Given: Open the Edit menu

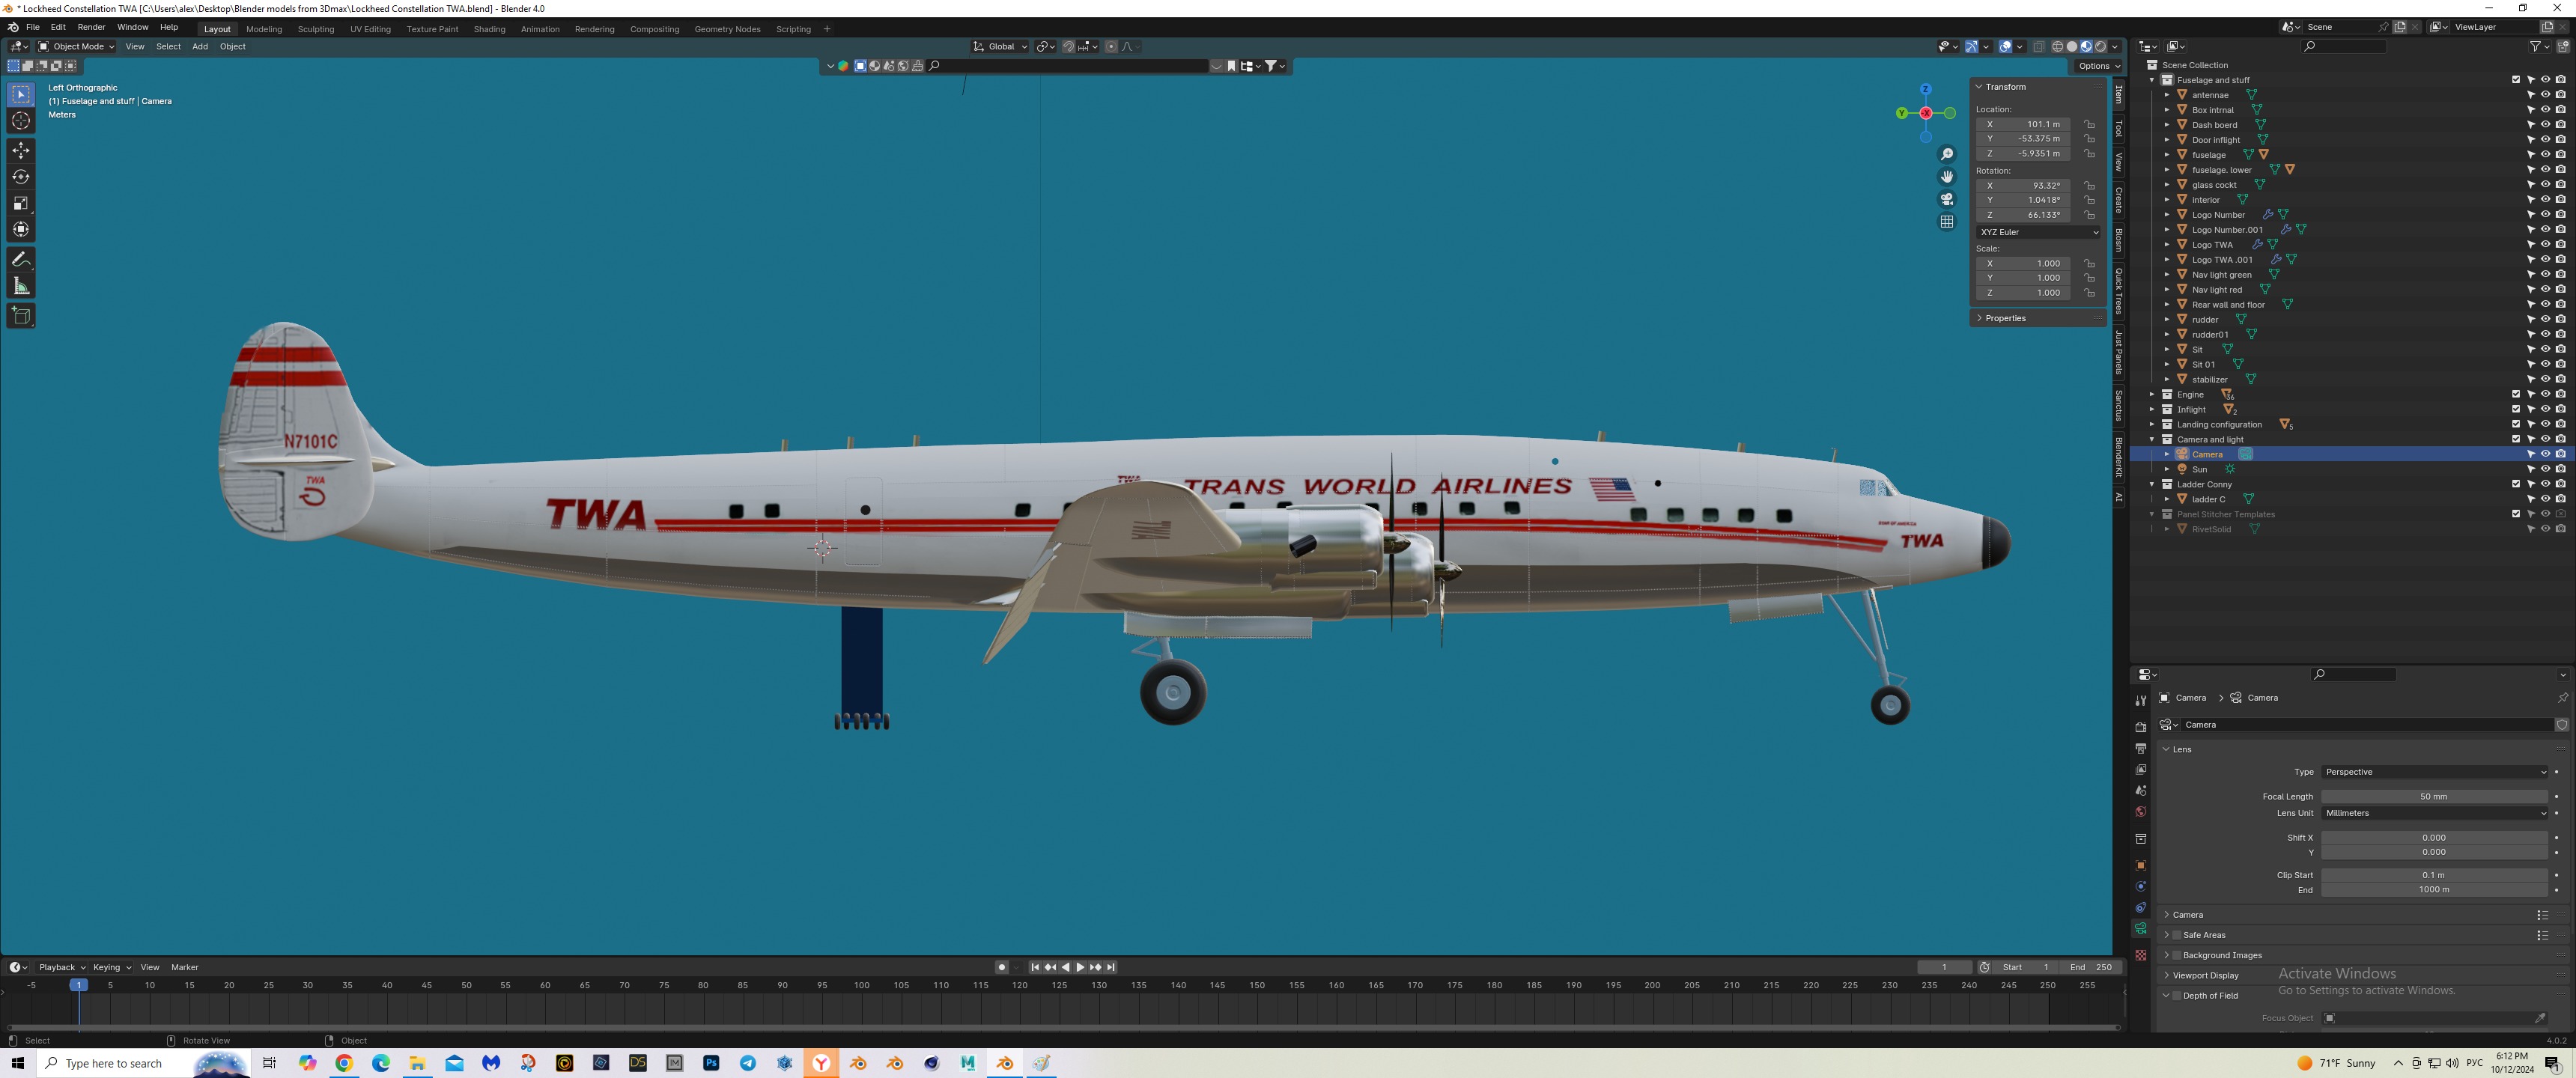Looking at the screenshot, I should pyautogui.click(x=58, y=27).
